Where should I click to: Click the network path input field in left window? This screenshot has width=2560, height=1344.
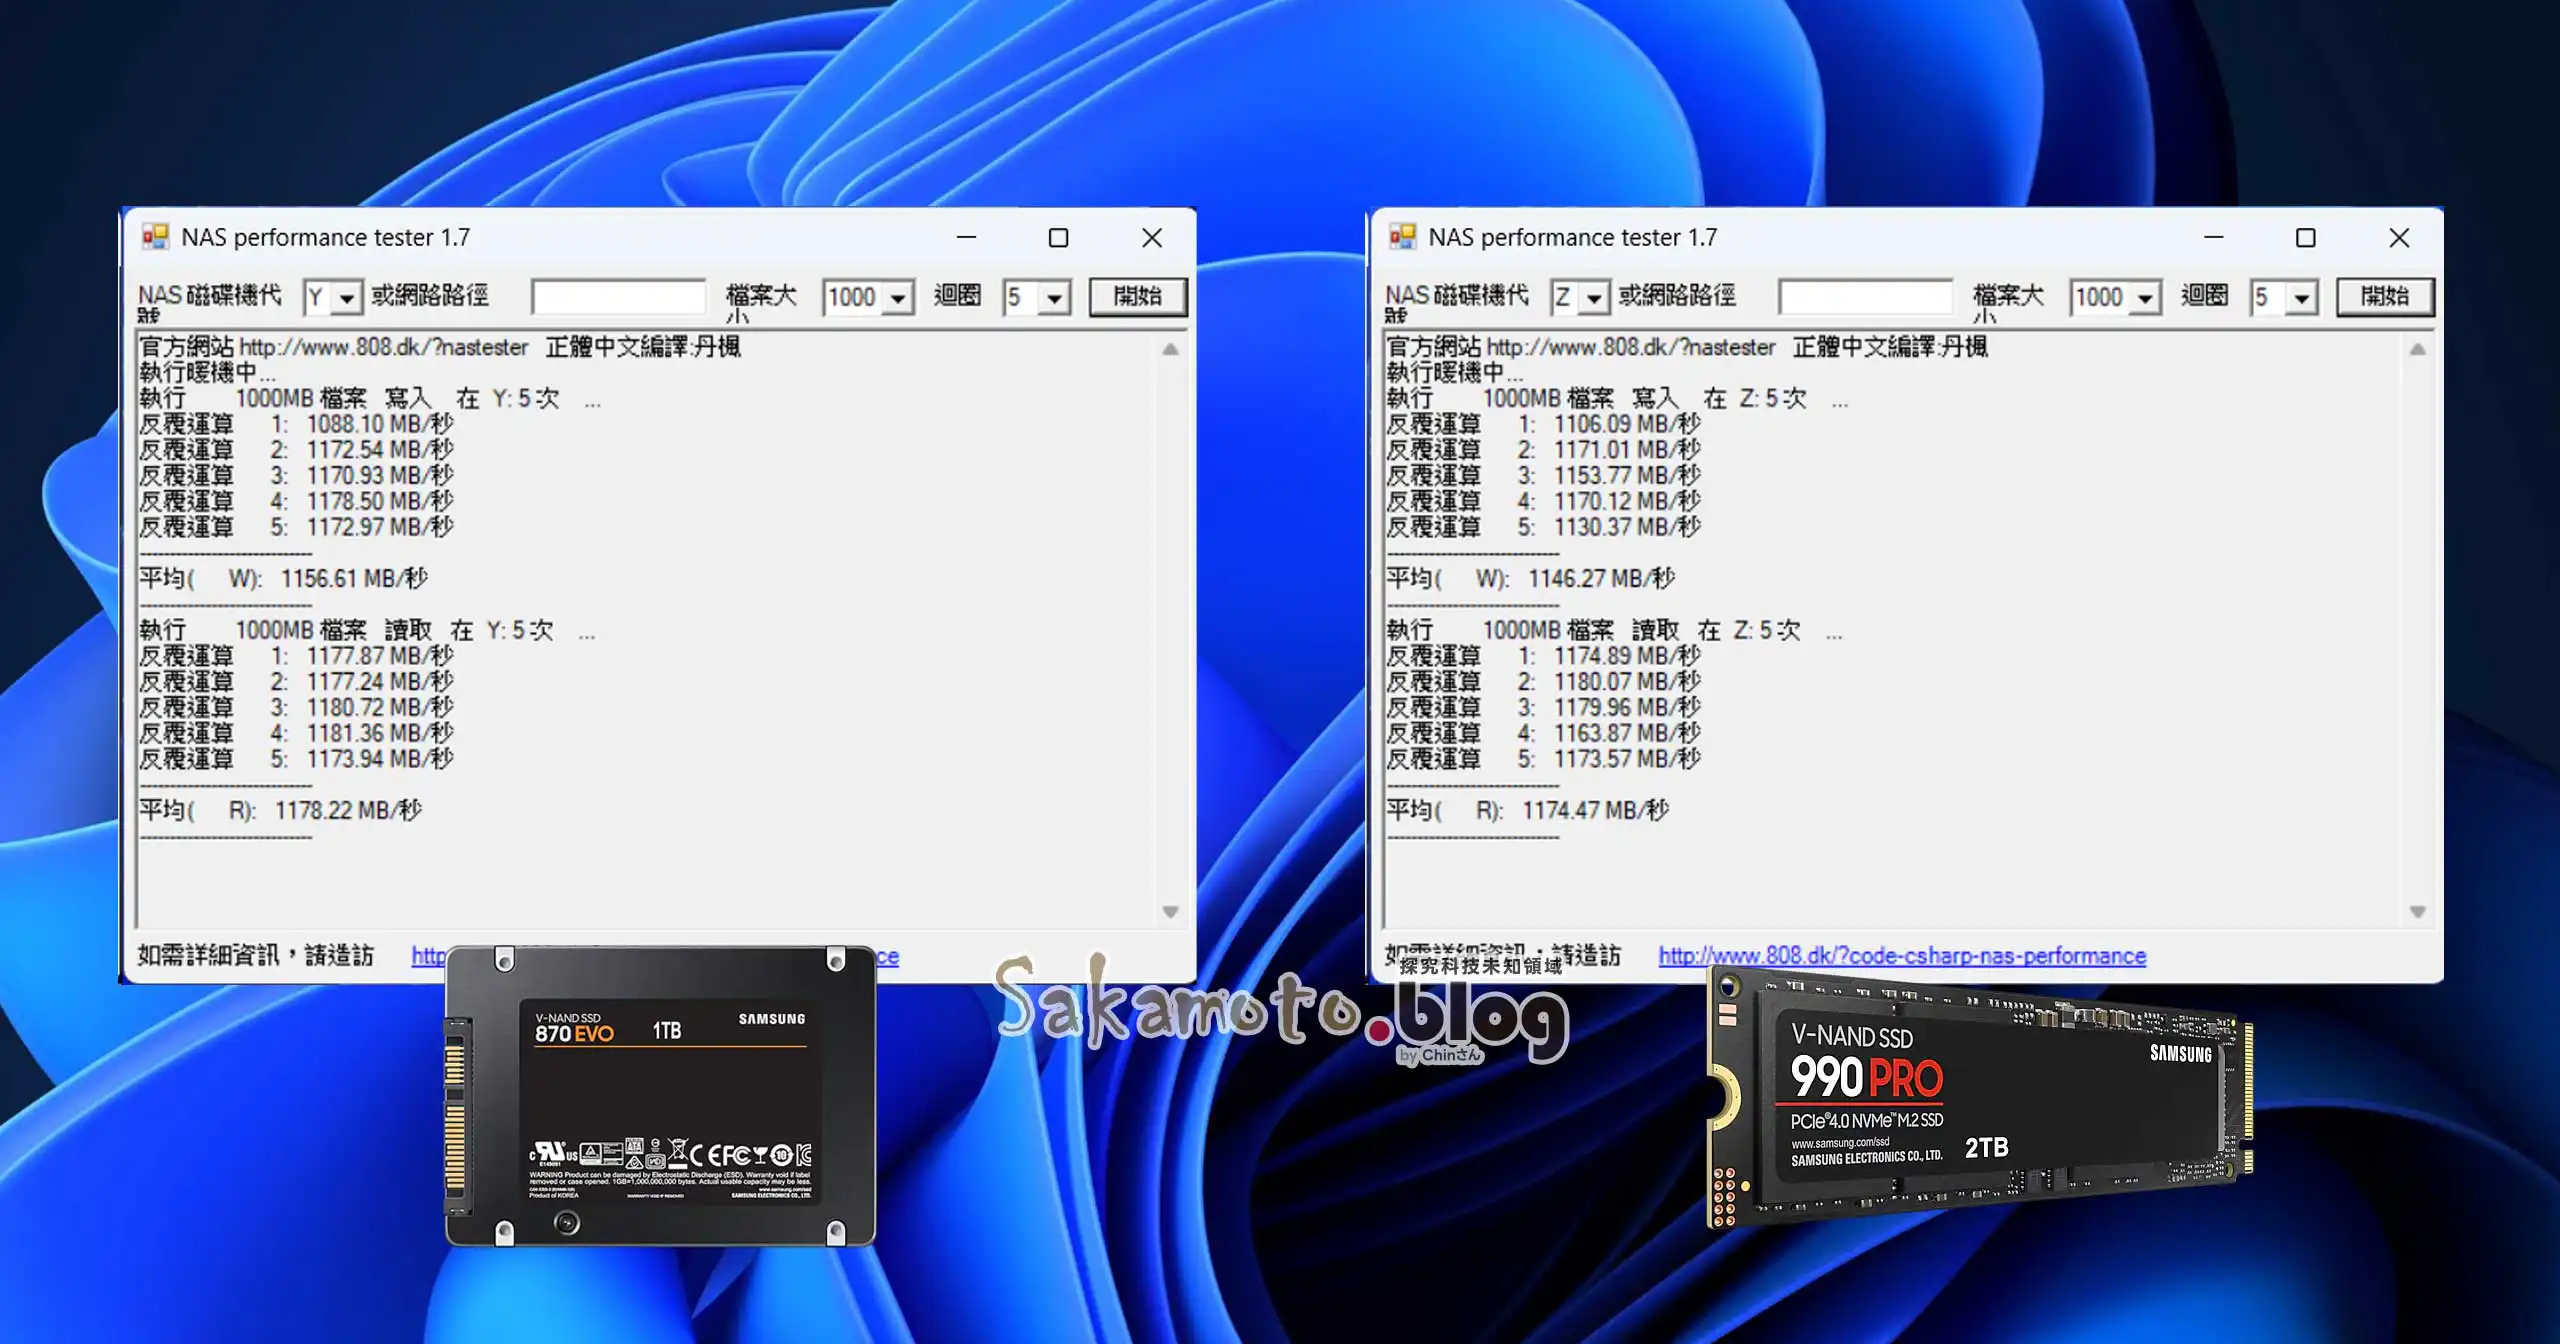pos(618,296)
